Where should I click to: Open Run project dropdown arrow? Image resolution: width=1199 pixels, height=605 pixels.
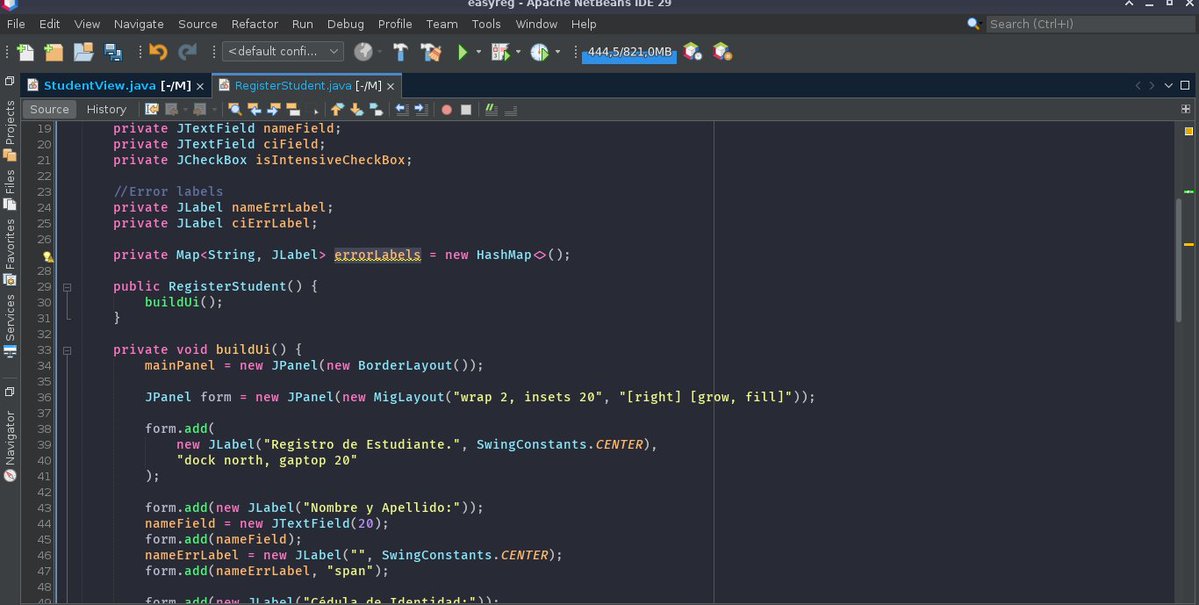click(x=479, y=52)
